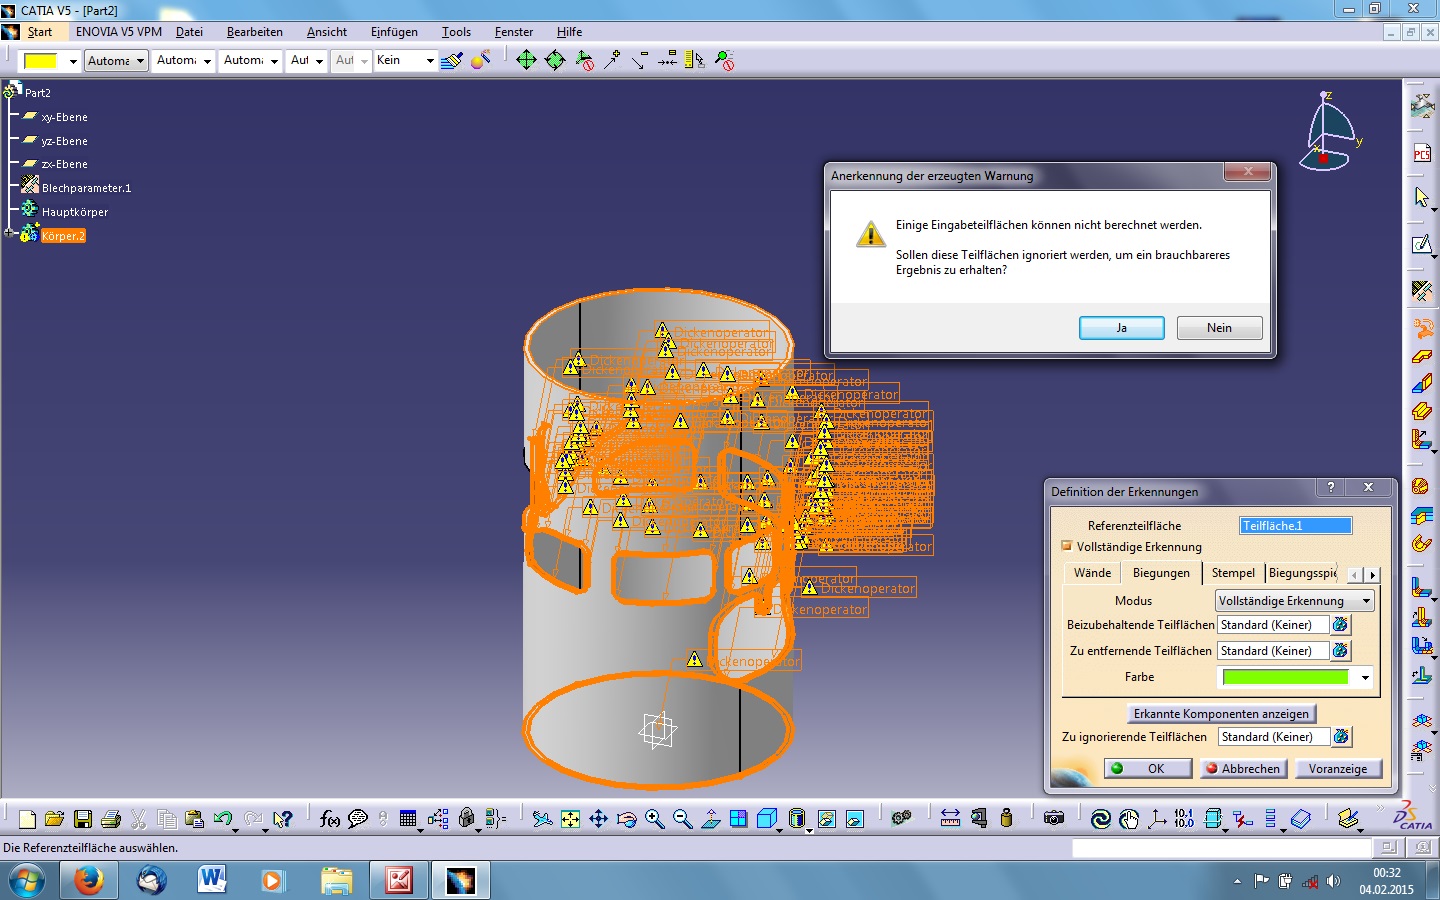Click the Abbrechen button
Screen dimensions: 1440x900
pos(1241,768)
